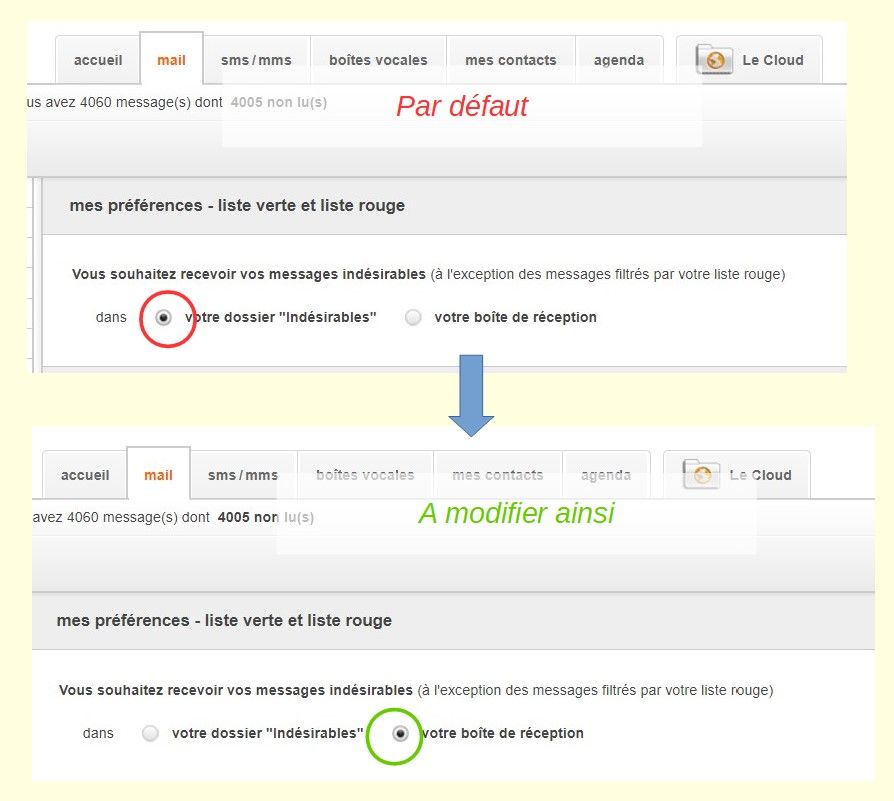Open the Le Cloud label in the top screenshot

click(773, 60)
